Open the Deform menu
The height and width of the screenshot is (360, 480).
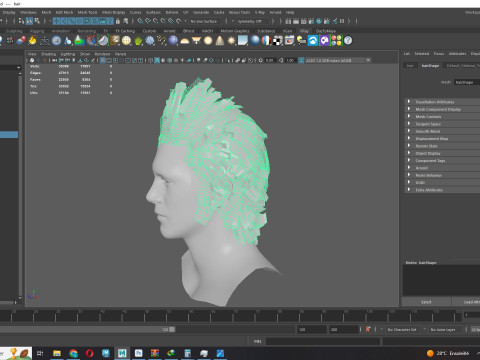[x=172, y=12]
